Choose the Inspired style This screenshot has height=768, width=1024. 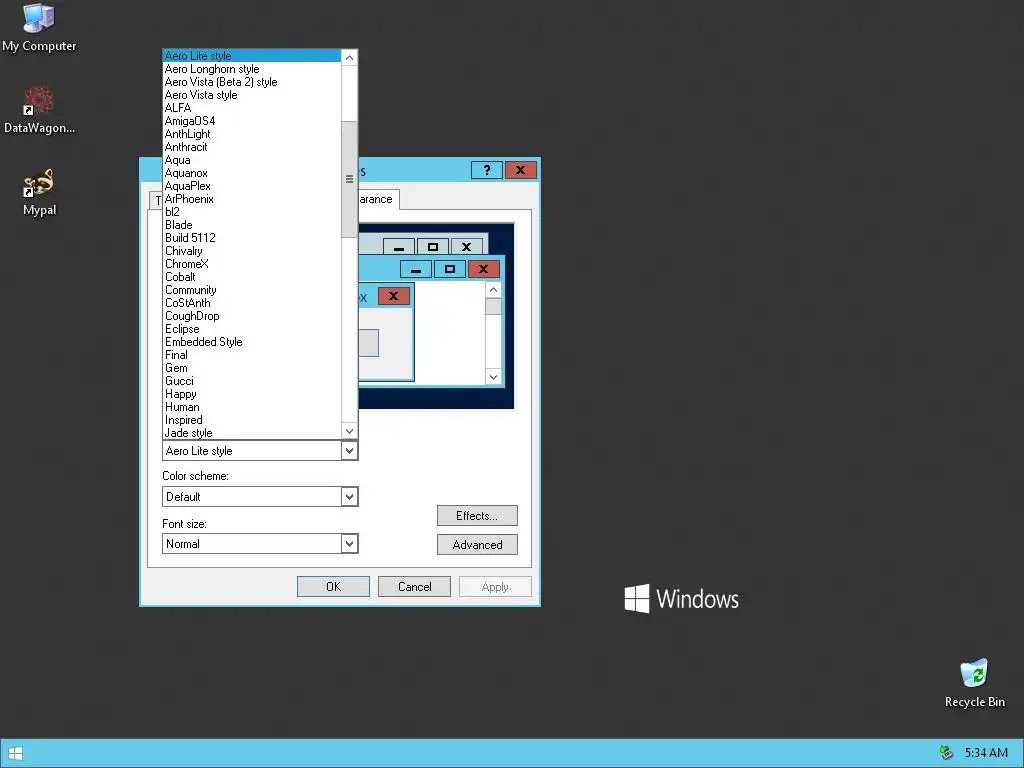(x=251, y=421)
